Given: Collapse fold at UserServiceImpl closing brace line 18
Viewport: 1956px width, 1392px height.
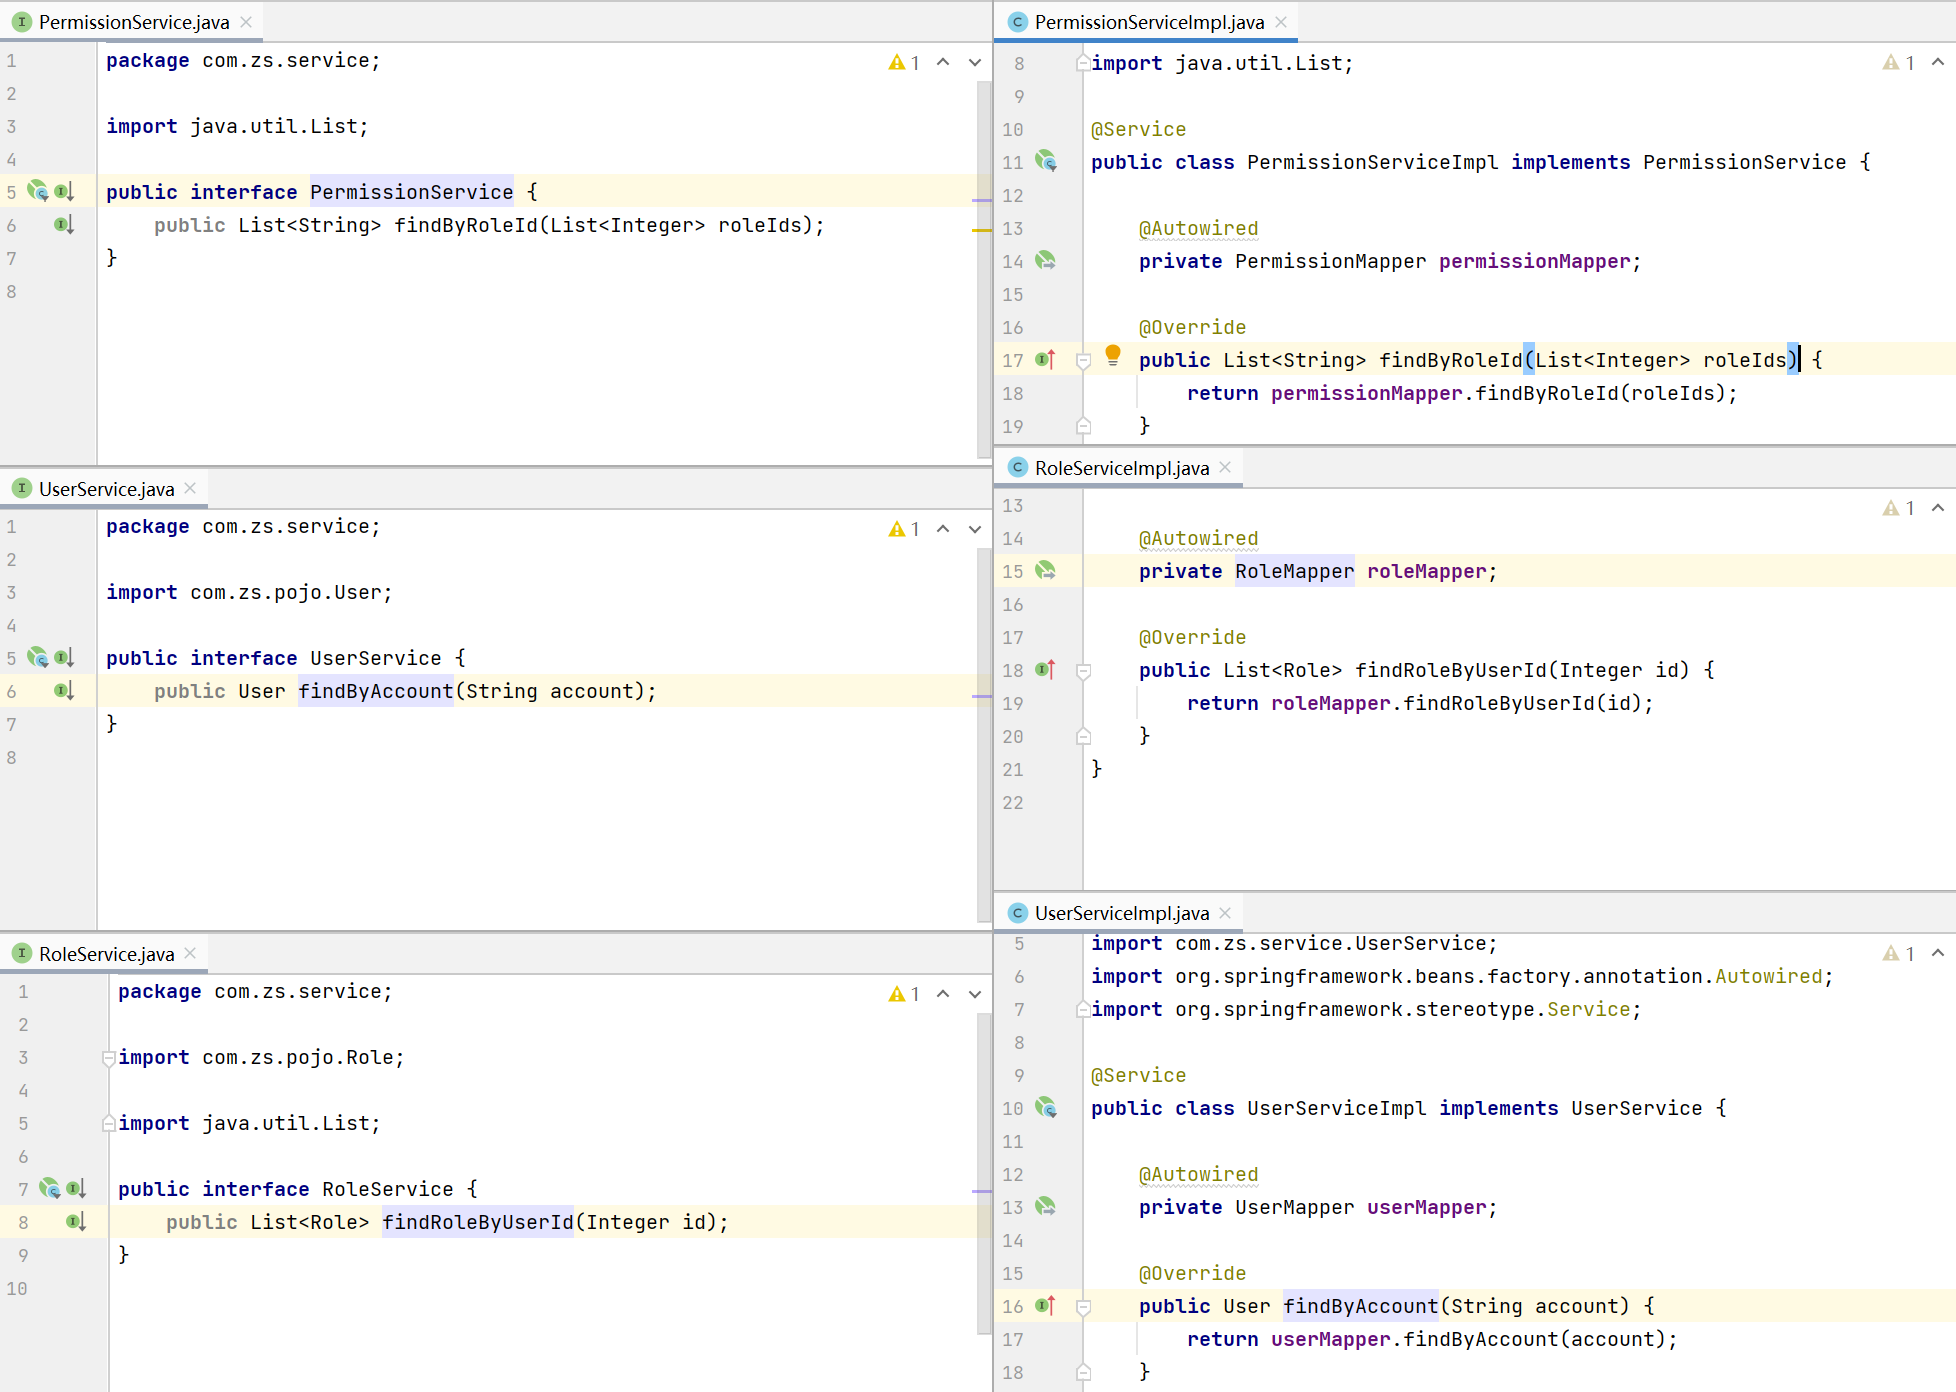Looking at the screenshot, I should point(1083,1372).
